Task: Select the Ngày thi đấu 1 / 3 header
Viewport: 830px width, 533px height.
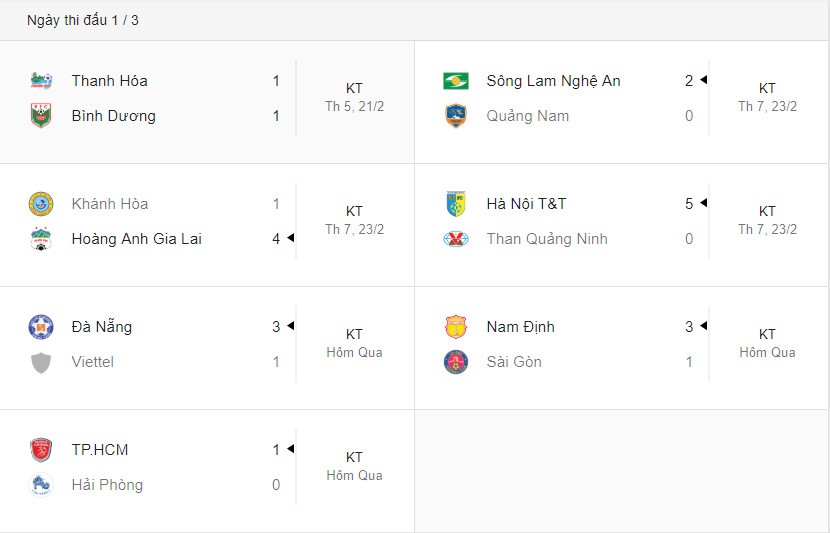Action: point(83,20)
